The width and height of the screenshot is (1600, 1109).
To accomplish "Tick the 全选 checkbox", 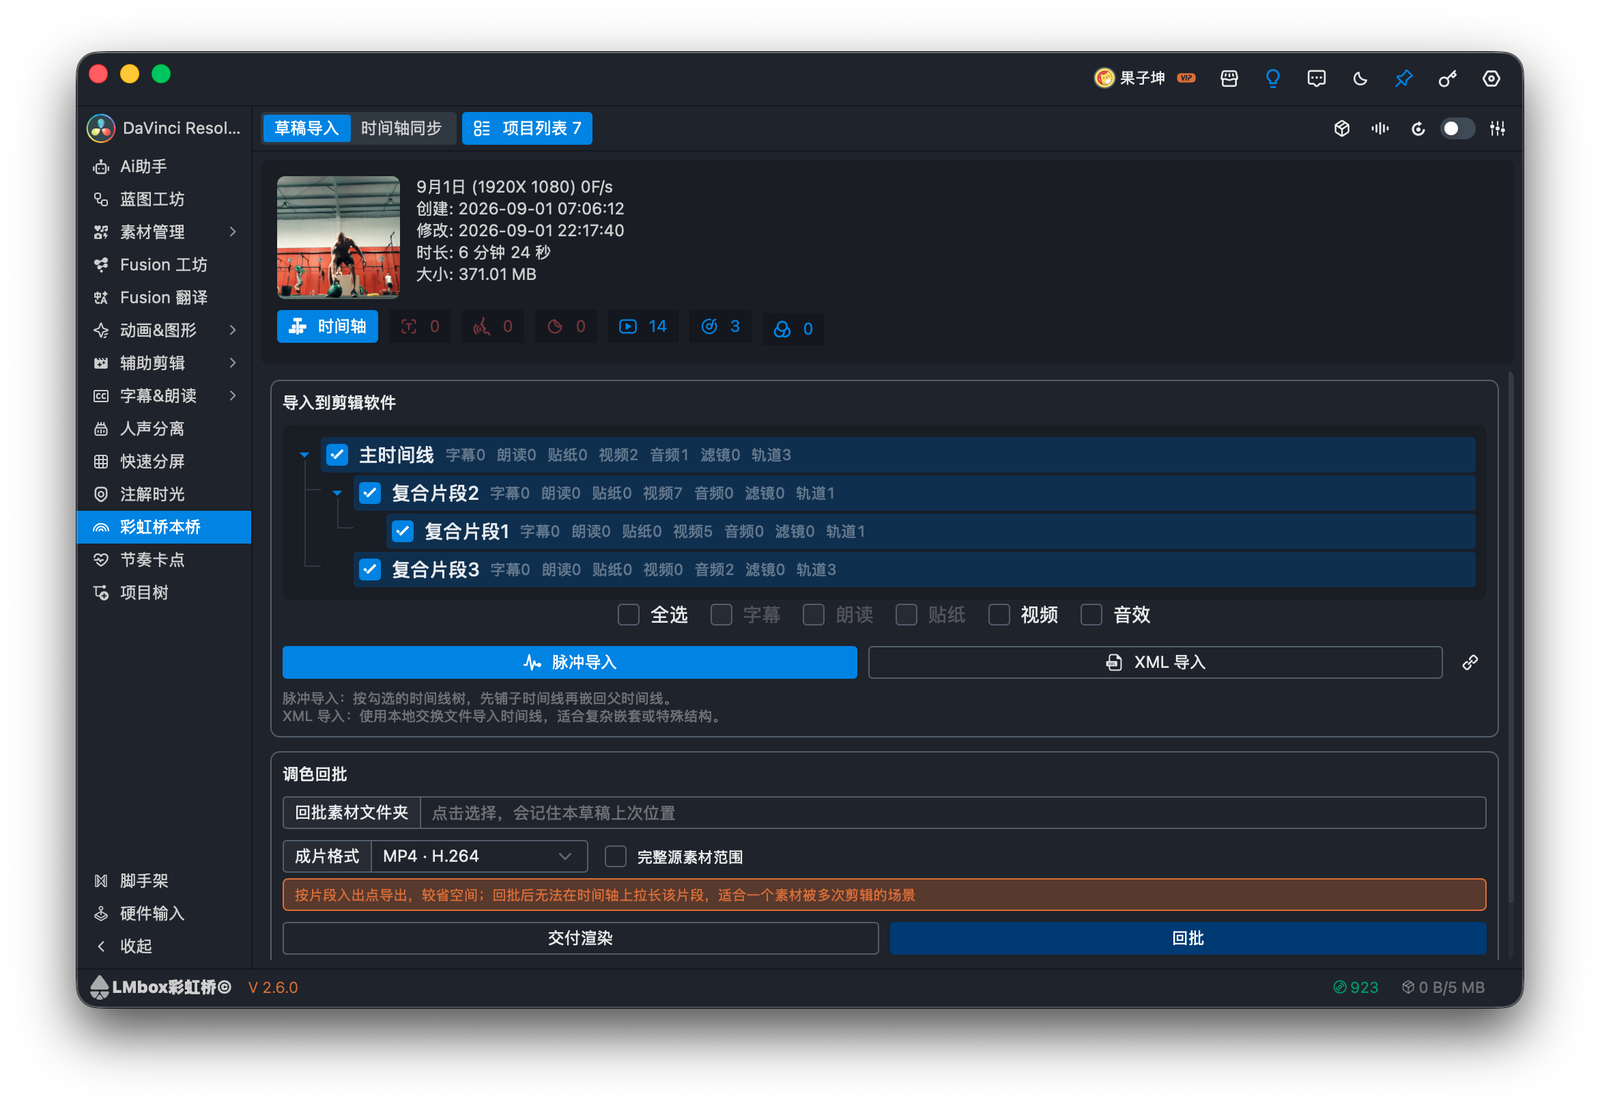I will click(x=628, y=614).
